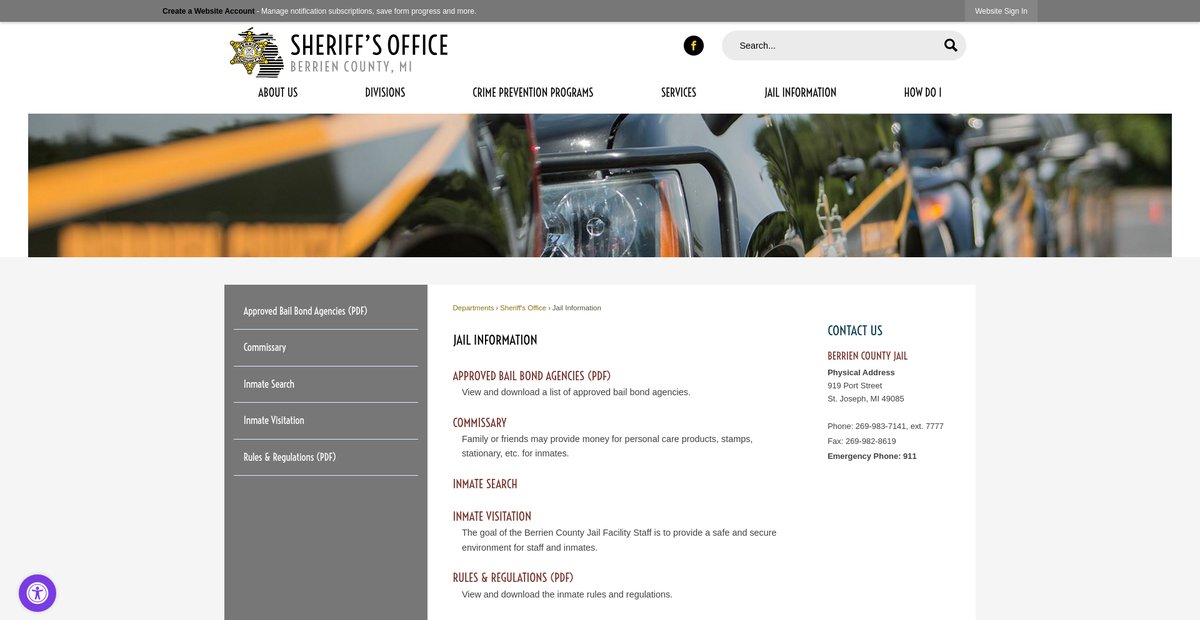1200x620 pixels.
Task: Click the Fax: 269-982-8619 text
Action: 862,441
